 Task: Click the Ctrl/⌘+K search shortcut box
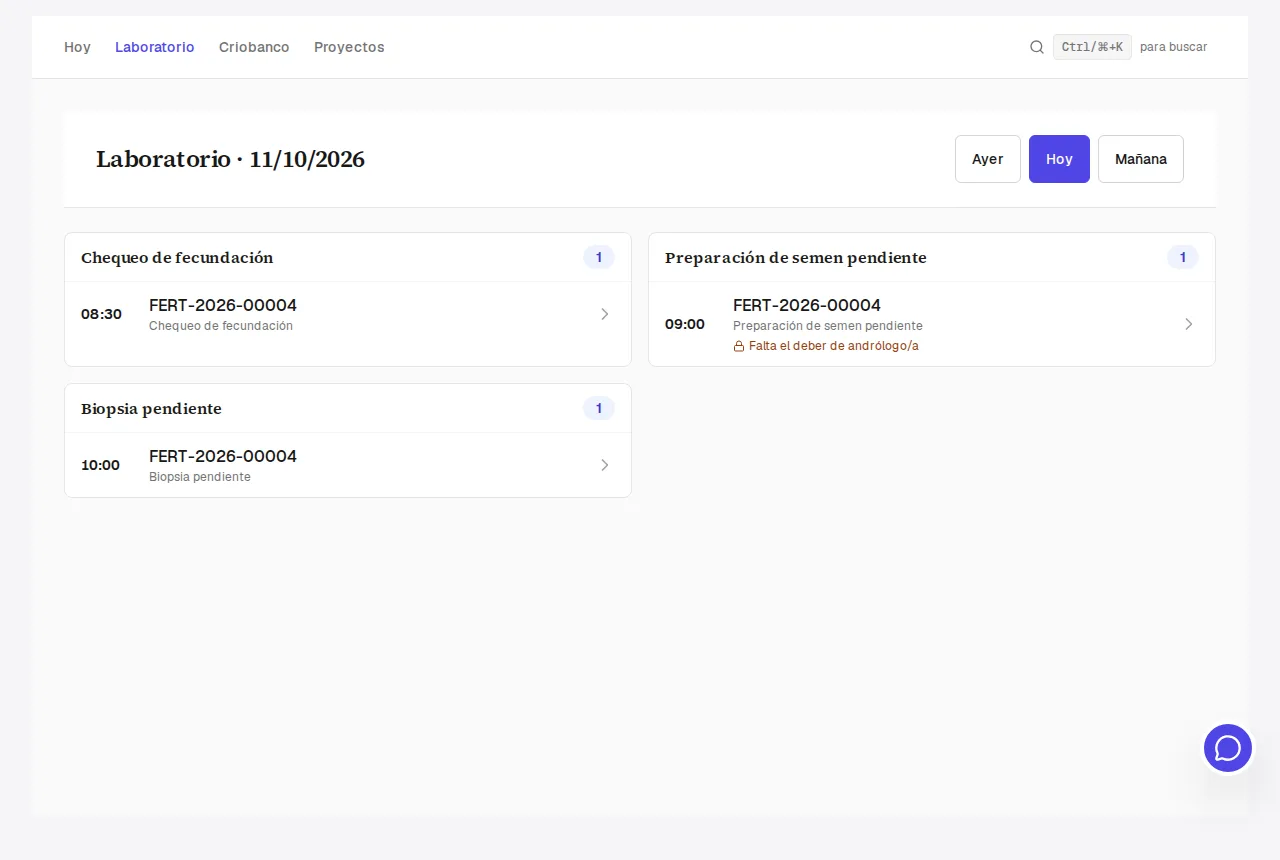[1092, 47]
